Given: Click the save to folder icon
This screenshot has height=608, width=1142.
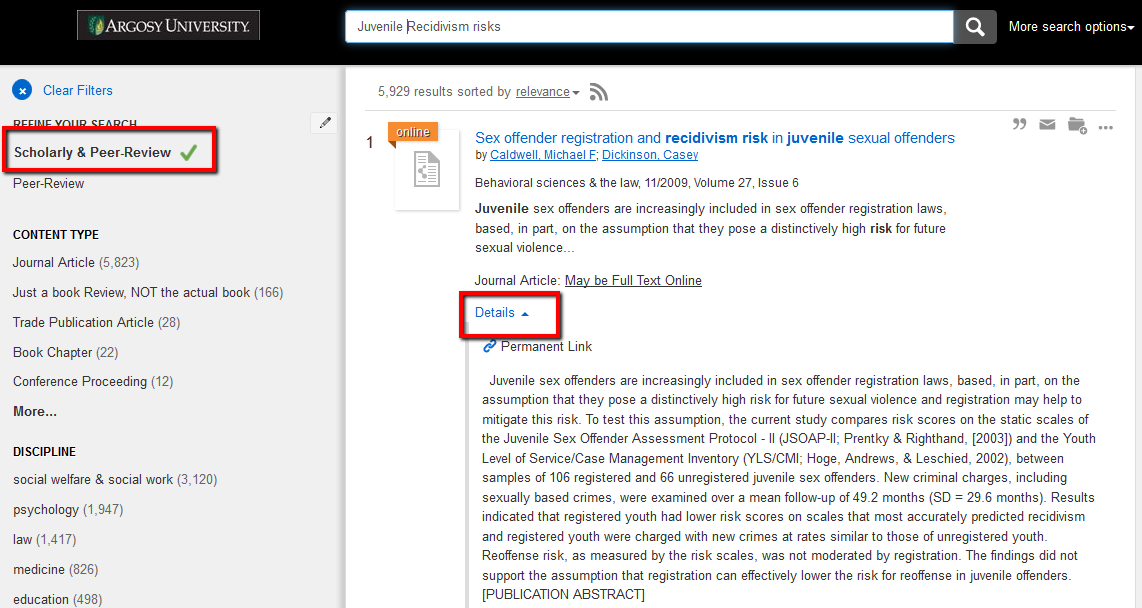Looking at the screenshot, I should (1076, 125).
